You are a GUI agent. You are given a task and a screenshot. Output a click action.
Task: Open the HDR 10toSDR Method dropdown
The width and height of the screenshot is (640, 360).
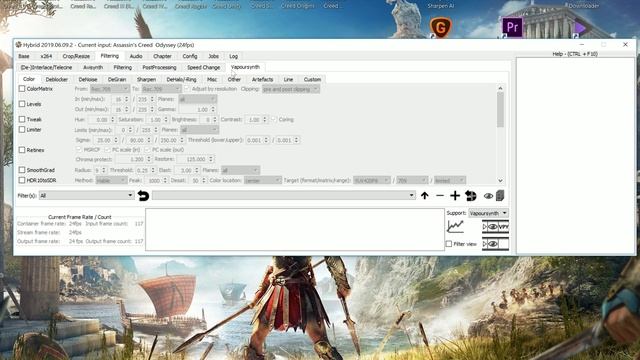(x=111, y=180)
